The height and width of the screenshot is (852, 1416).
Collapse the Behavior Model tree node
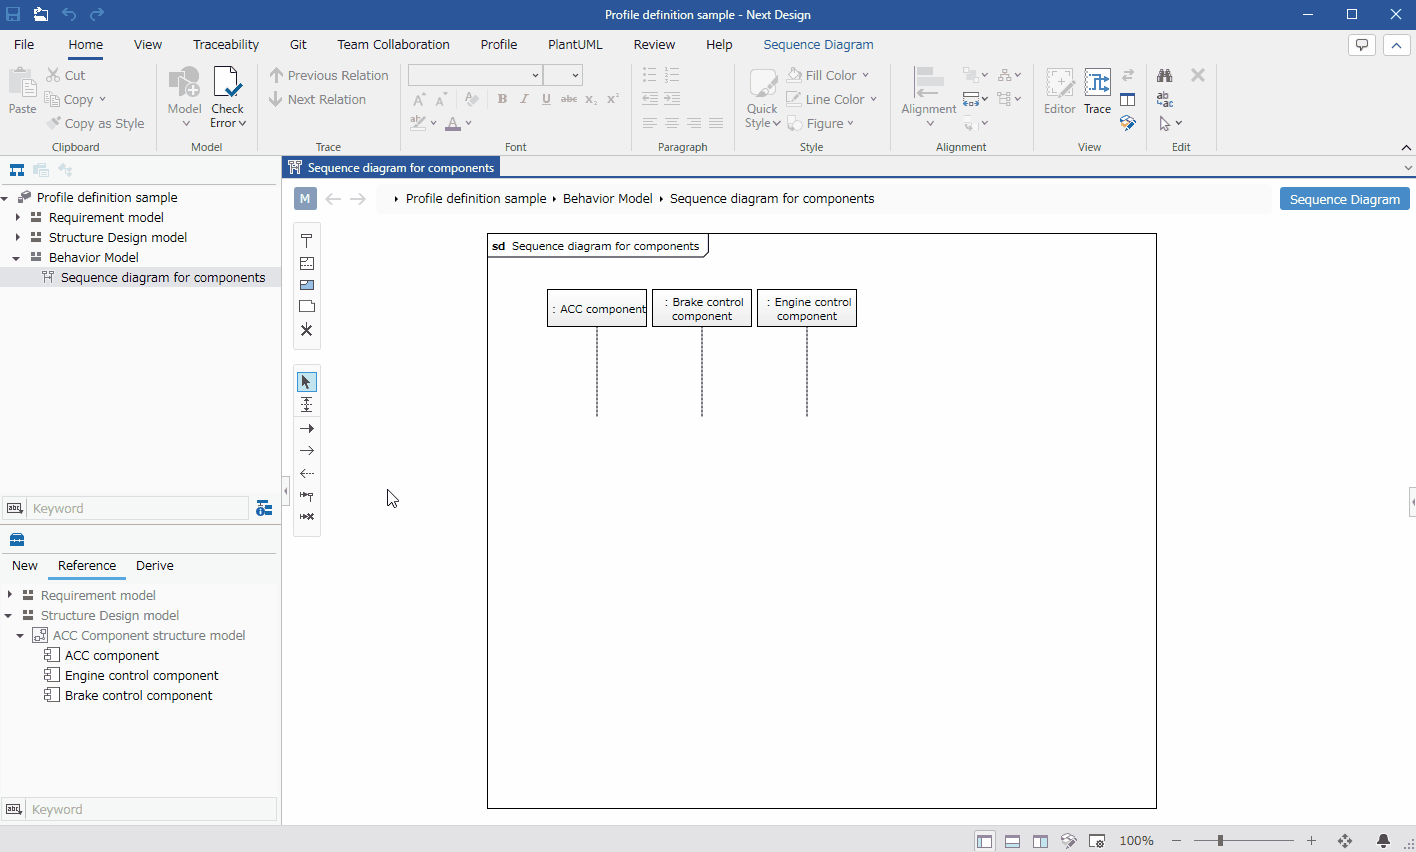coord(16,258)
